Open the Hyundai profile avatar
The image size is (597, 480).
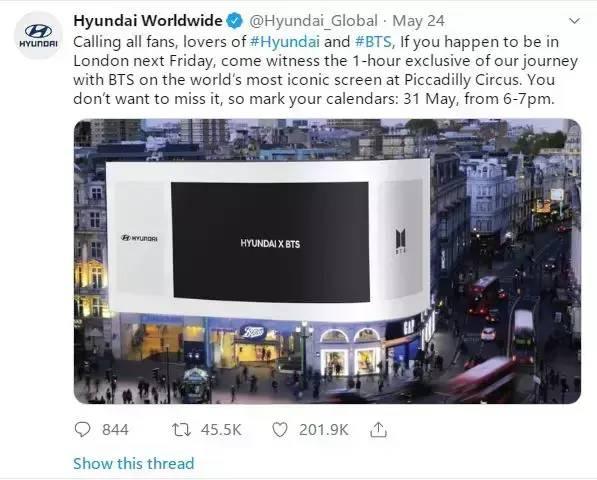pos(38,35)
